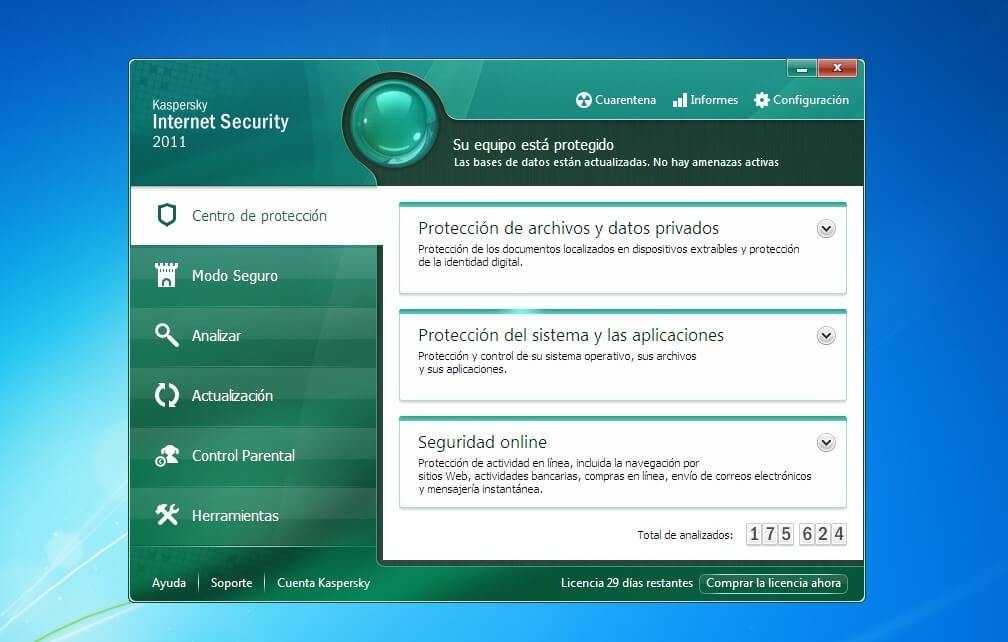Open the Analizar section
Screen dimensions: 1008x642
point(253,335)
